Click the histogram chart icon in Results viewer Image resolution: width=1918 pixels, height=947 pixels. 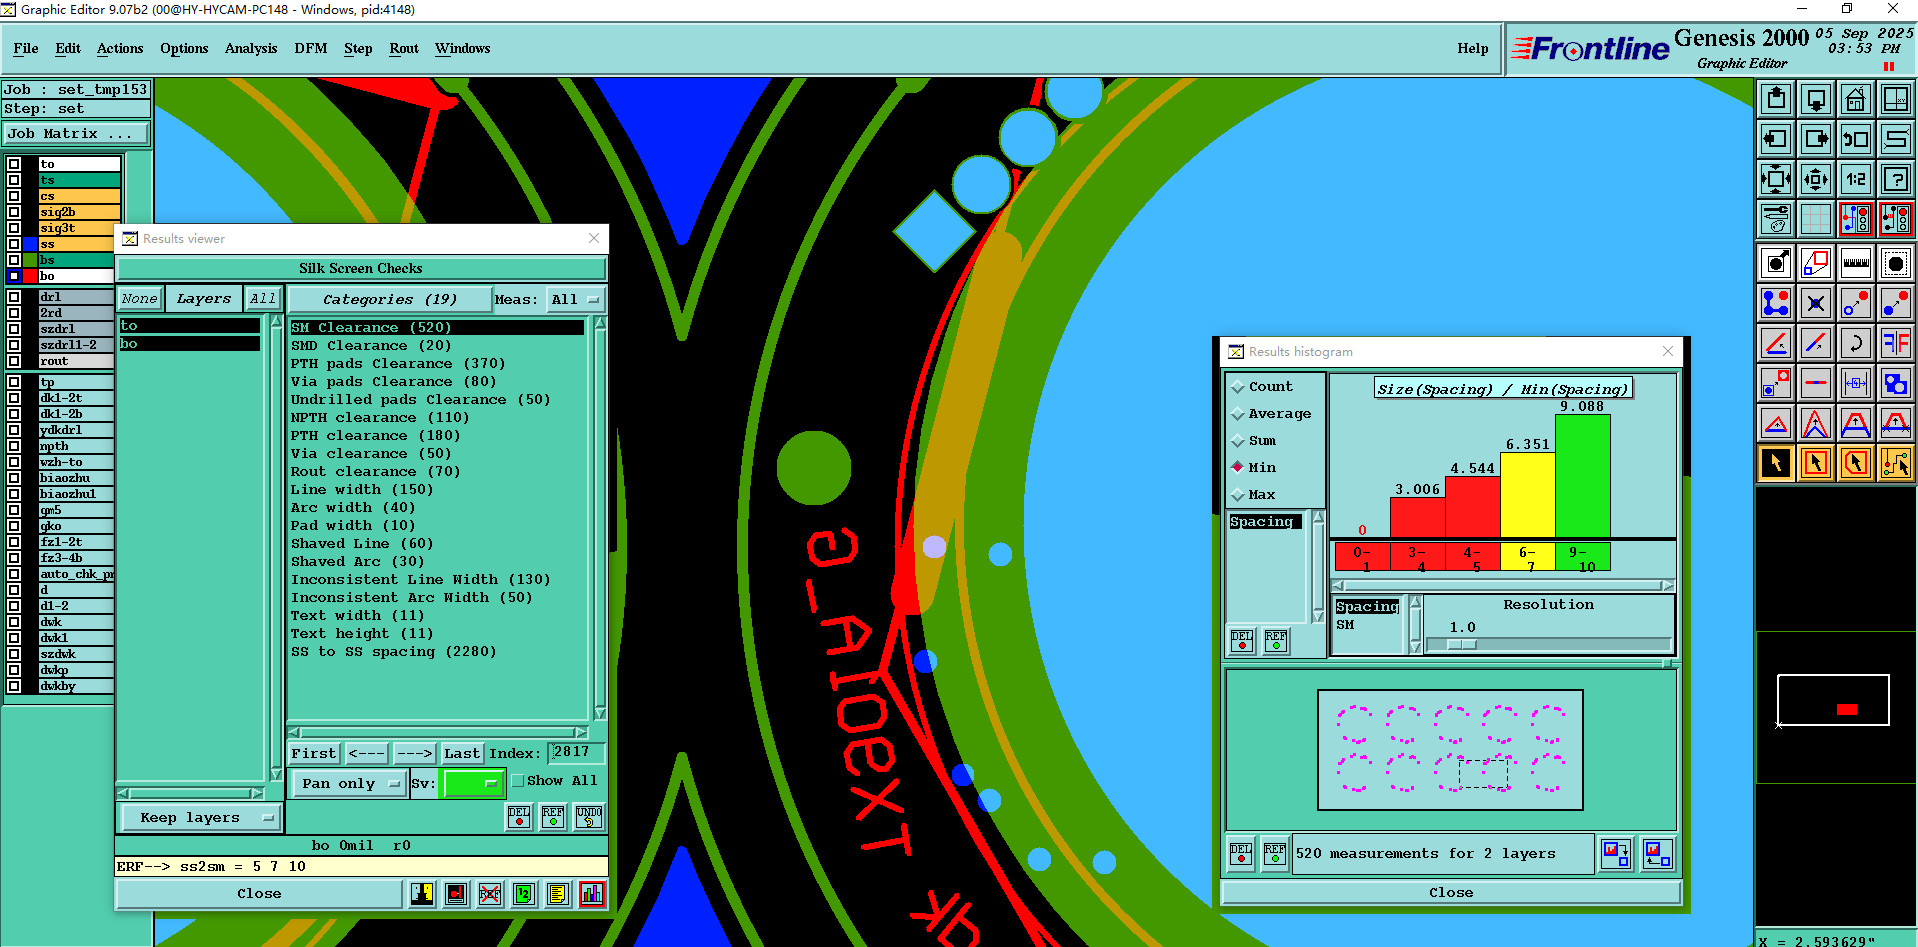[592, 894]
